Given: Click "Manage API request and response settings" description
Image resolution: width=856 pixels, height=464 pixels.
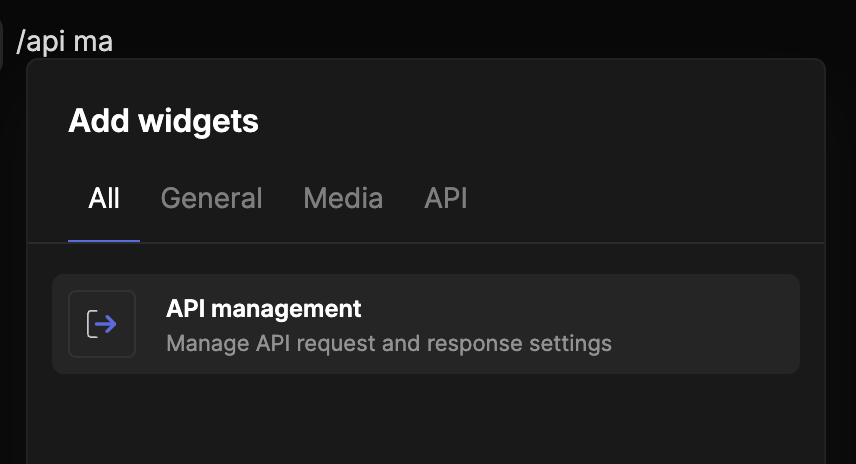Looking at the screenshot, I should point(389,343).
